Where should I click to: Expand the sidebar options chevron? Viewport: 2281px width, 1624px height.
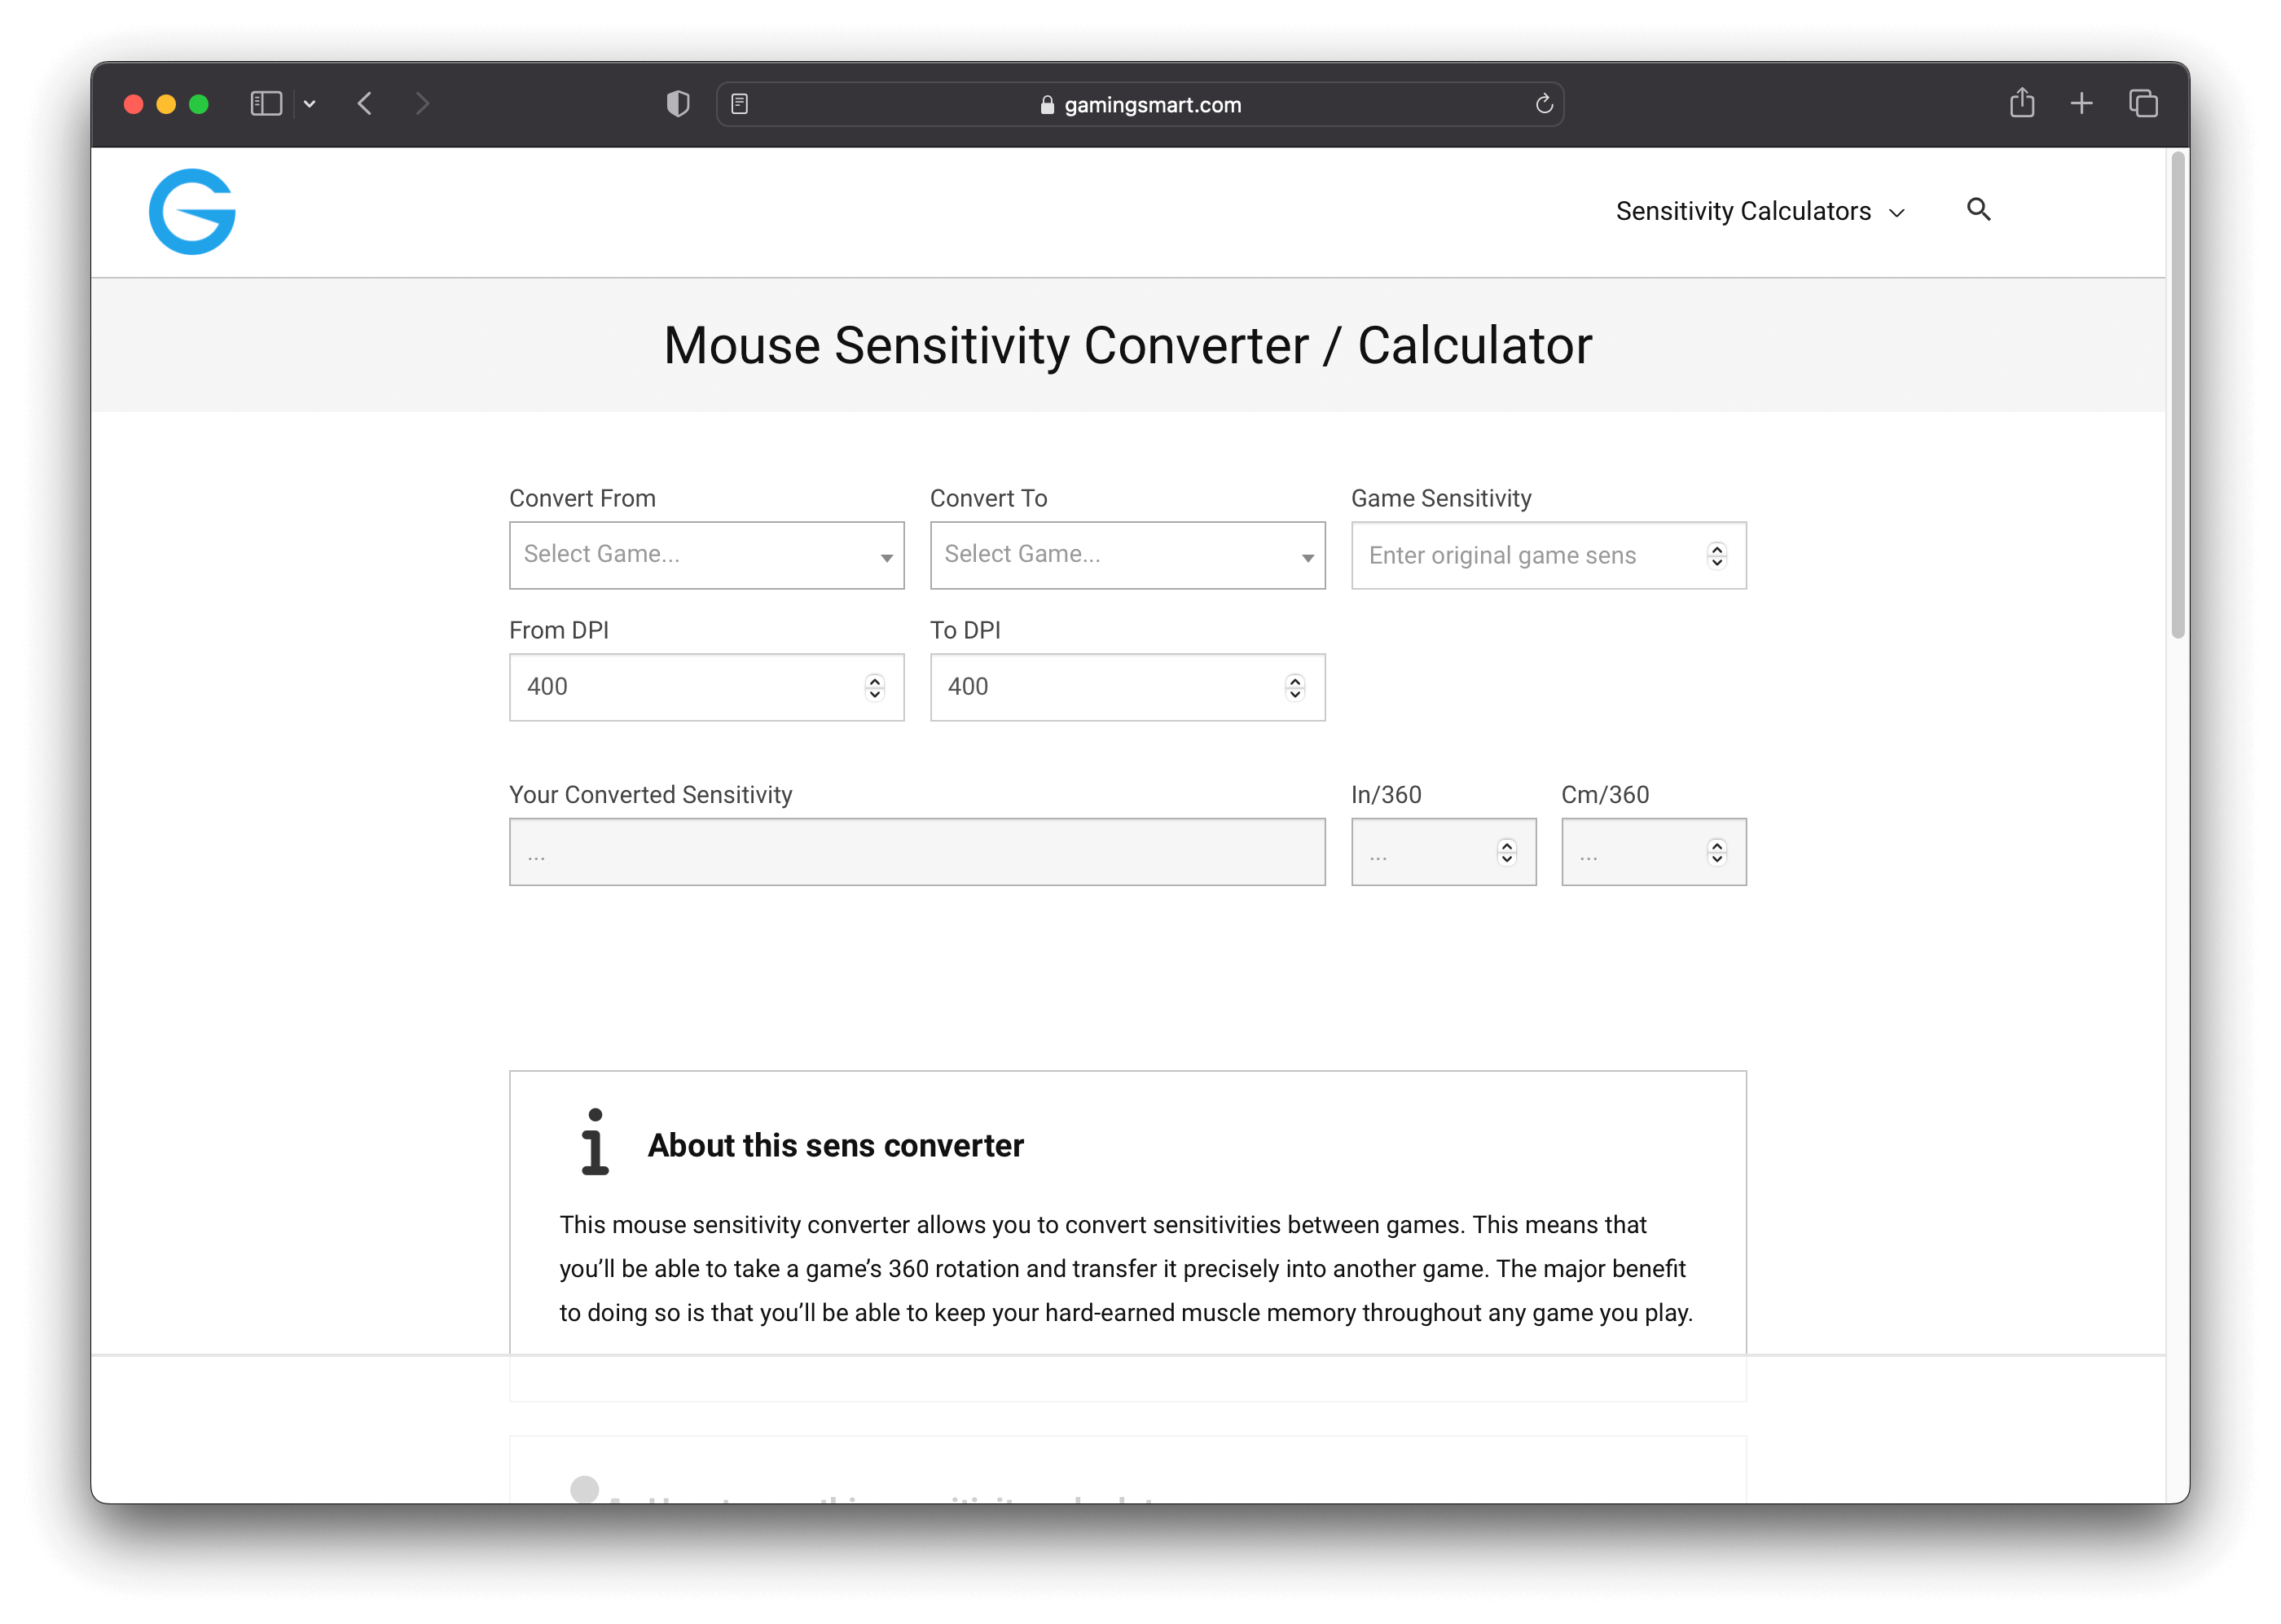pyautogui.click(x=310, y=104)
